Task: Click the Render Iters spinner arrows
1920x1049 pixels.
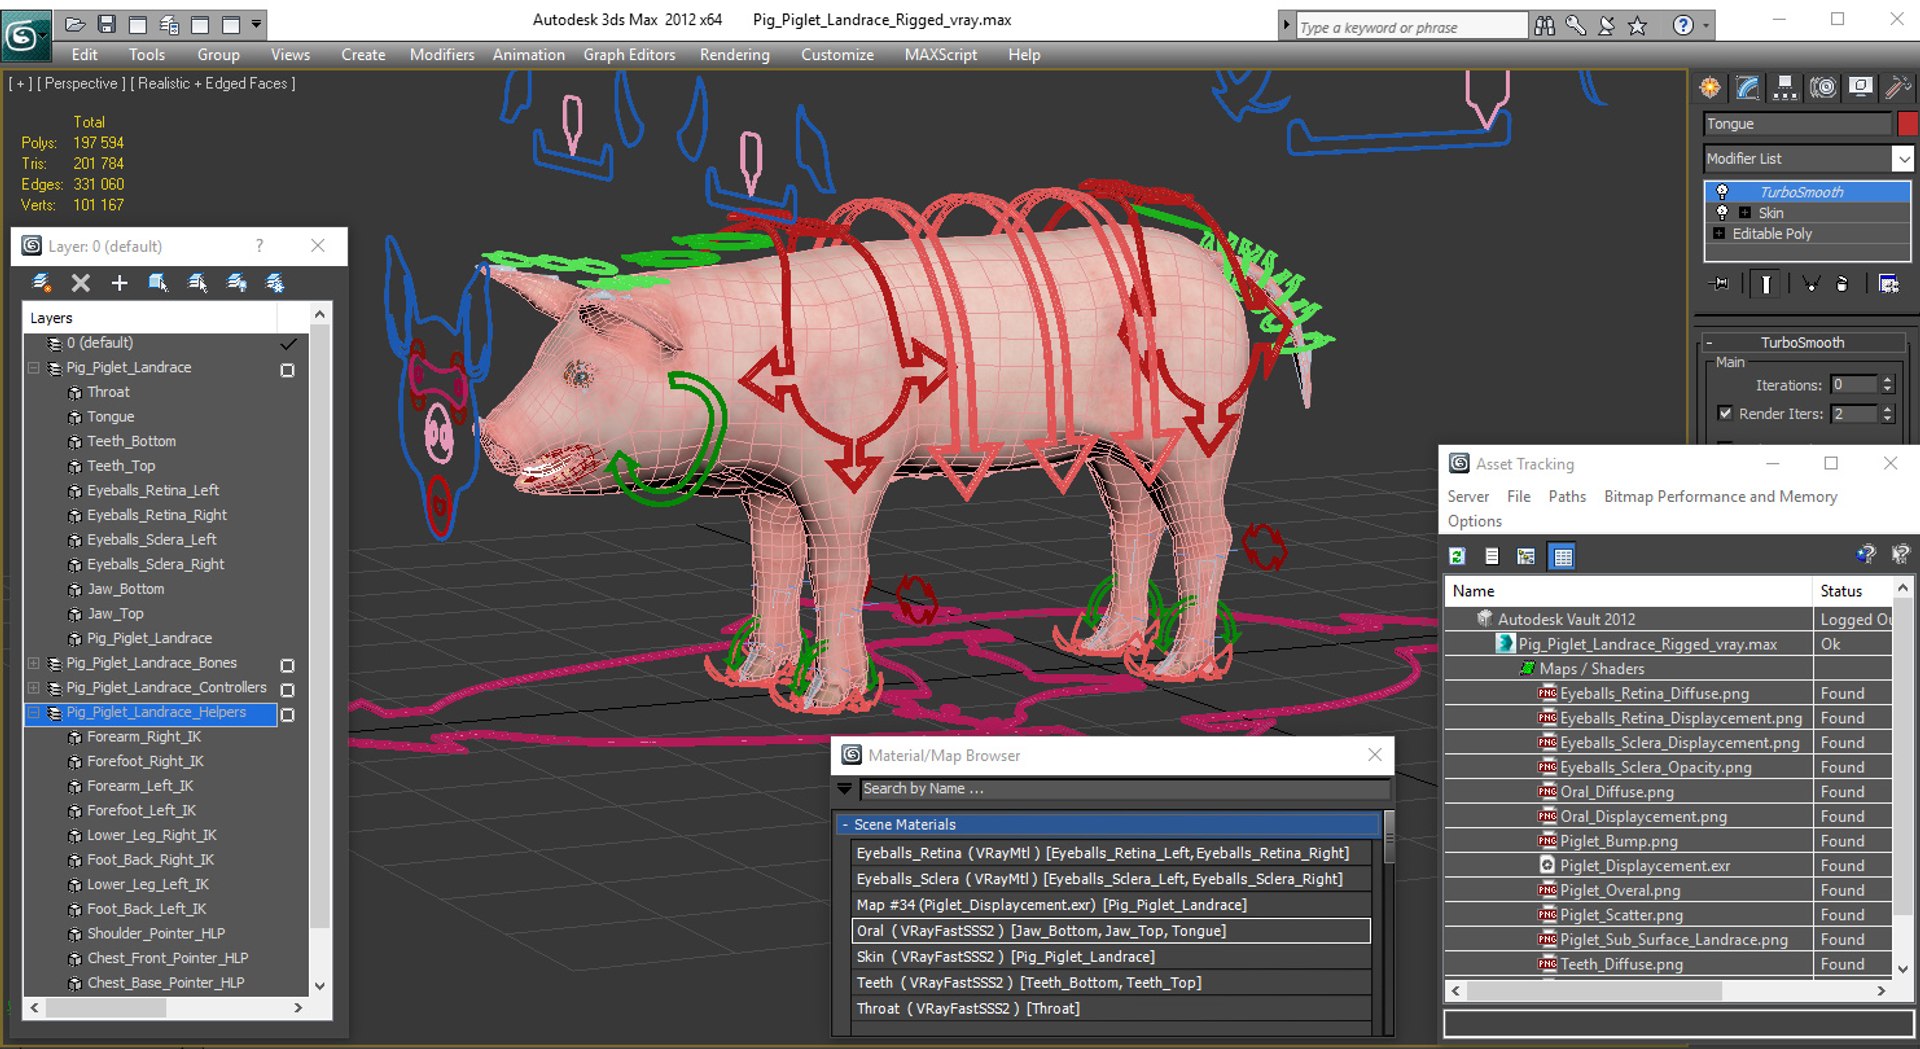Action: click(1887, 414)
